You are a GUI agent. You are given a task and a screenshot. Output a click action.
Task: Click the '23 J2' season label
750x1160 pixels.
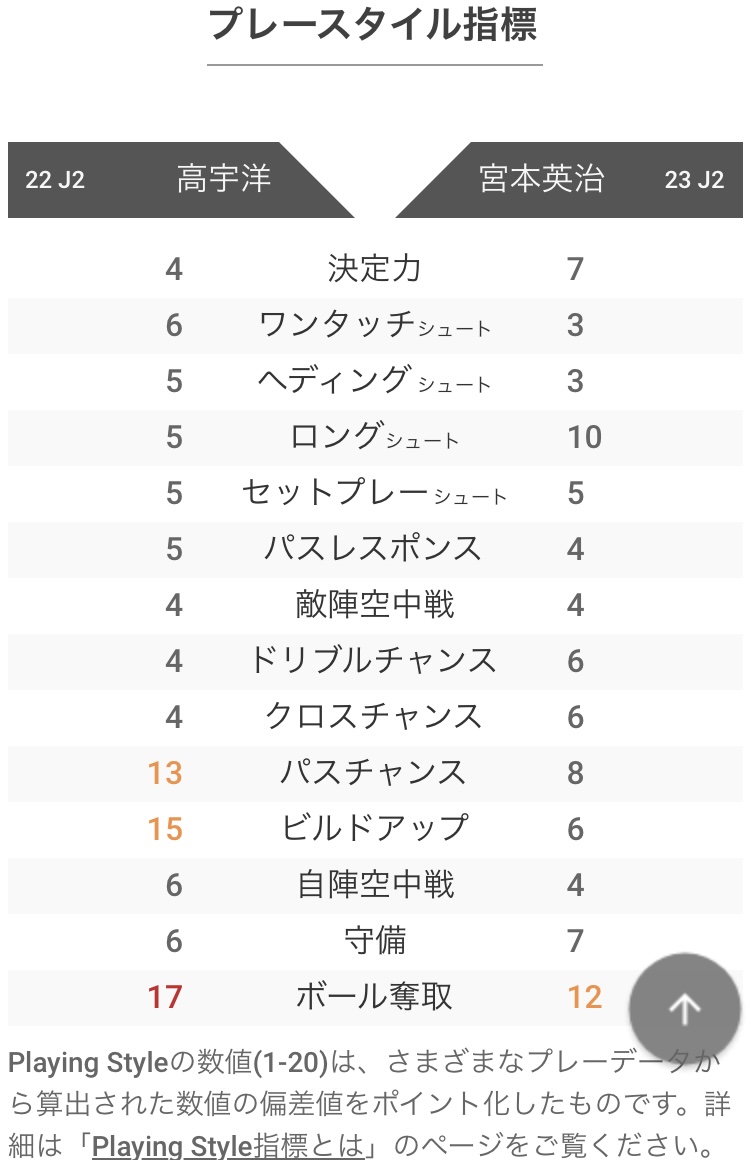(x=694, y=180)
